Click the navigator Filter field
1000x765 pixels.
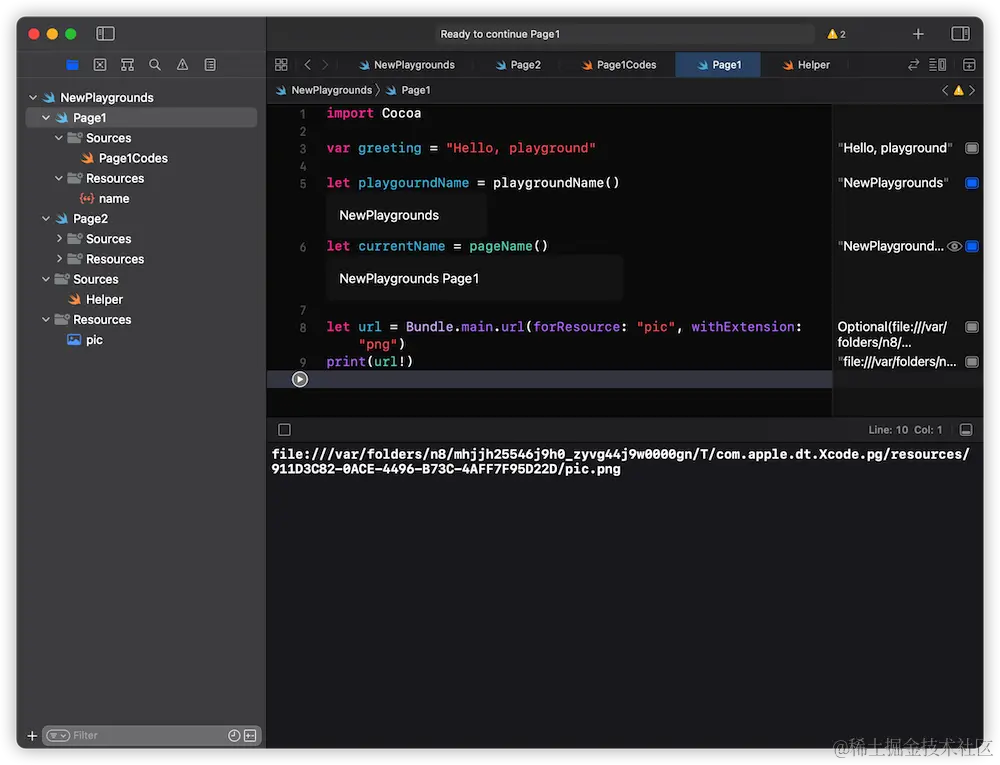[140, 735]
